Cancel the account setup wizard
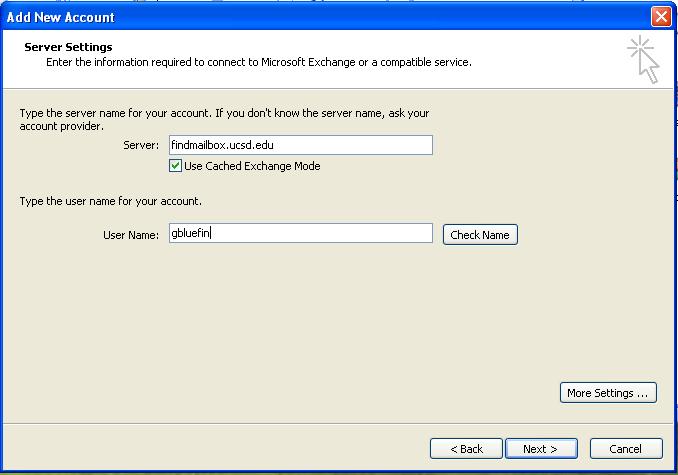 point(626,449)
